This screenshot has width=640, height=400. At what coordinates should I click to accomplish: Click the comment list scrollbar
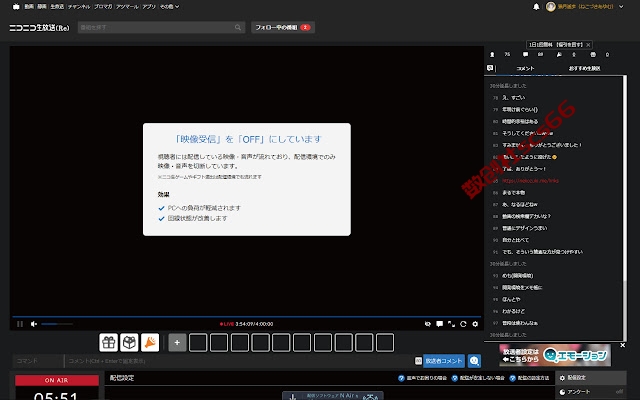pos(624,208)
